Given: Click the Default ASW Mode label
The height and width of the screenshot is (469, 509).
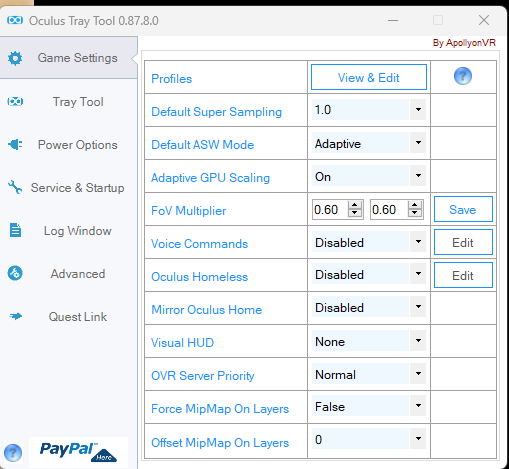Looking at the screenshot, I should pos(203,145).
